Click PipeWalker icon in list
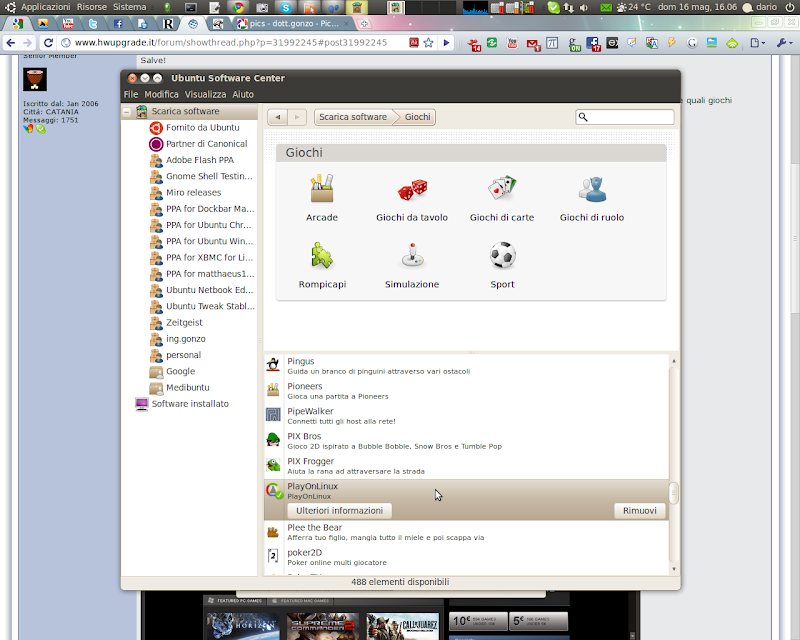 (273, 414)
